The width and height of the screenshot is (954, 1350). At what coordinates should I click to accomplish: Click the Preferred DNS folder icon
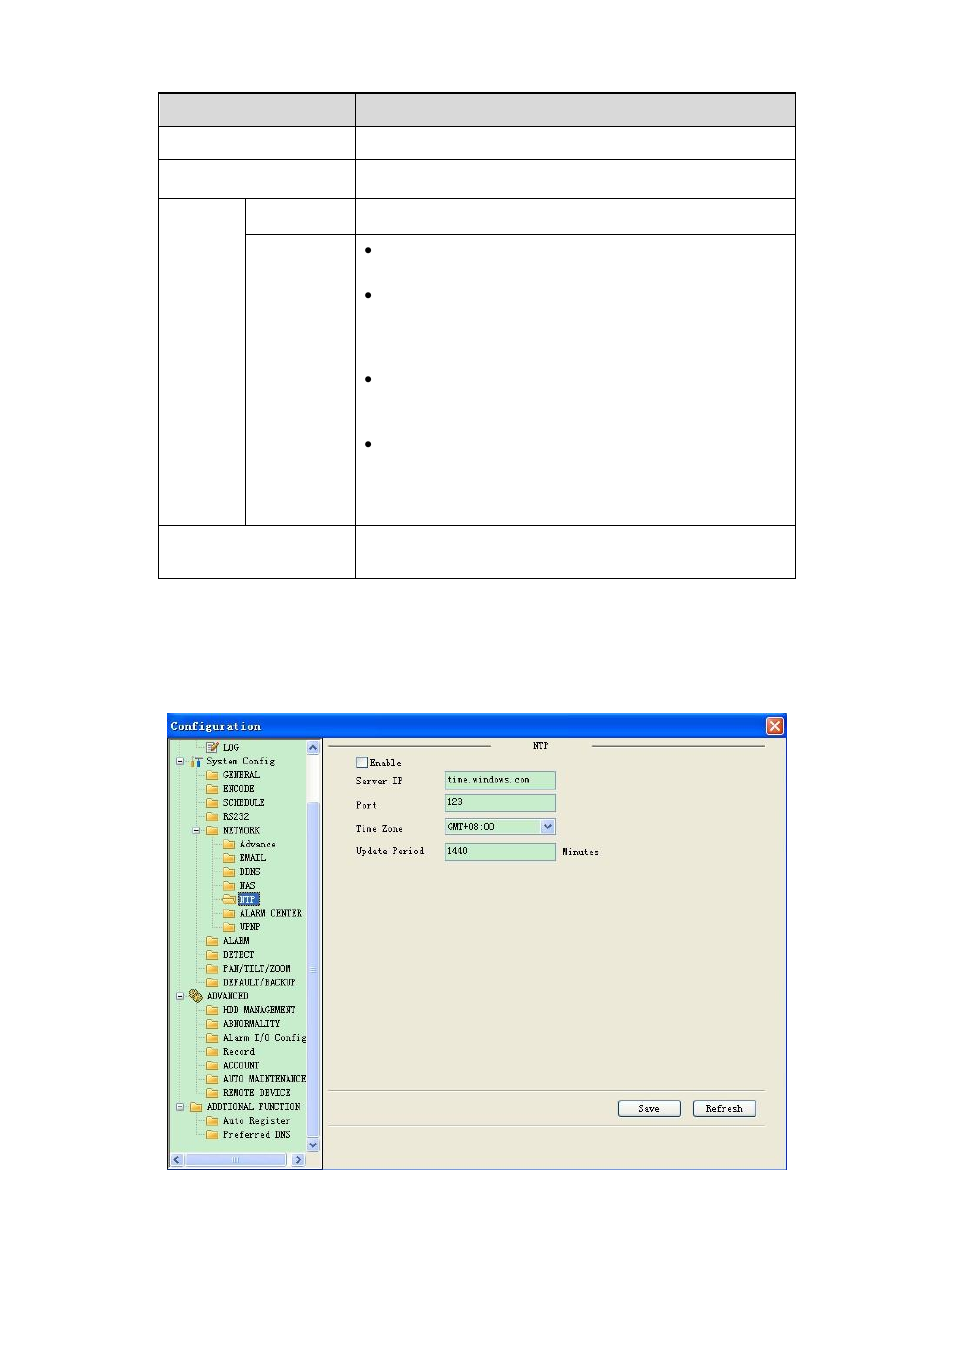point(212,1135)
